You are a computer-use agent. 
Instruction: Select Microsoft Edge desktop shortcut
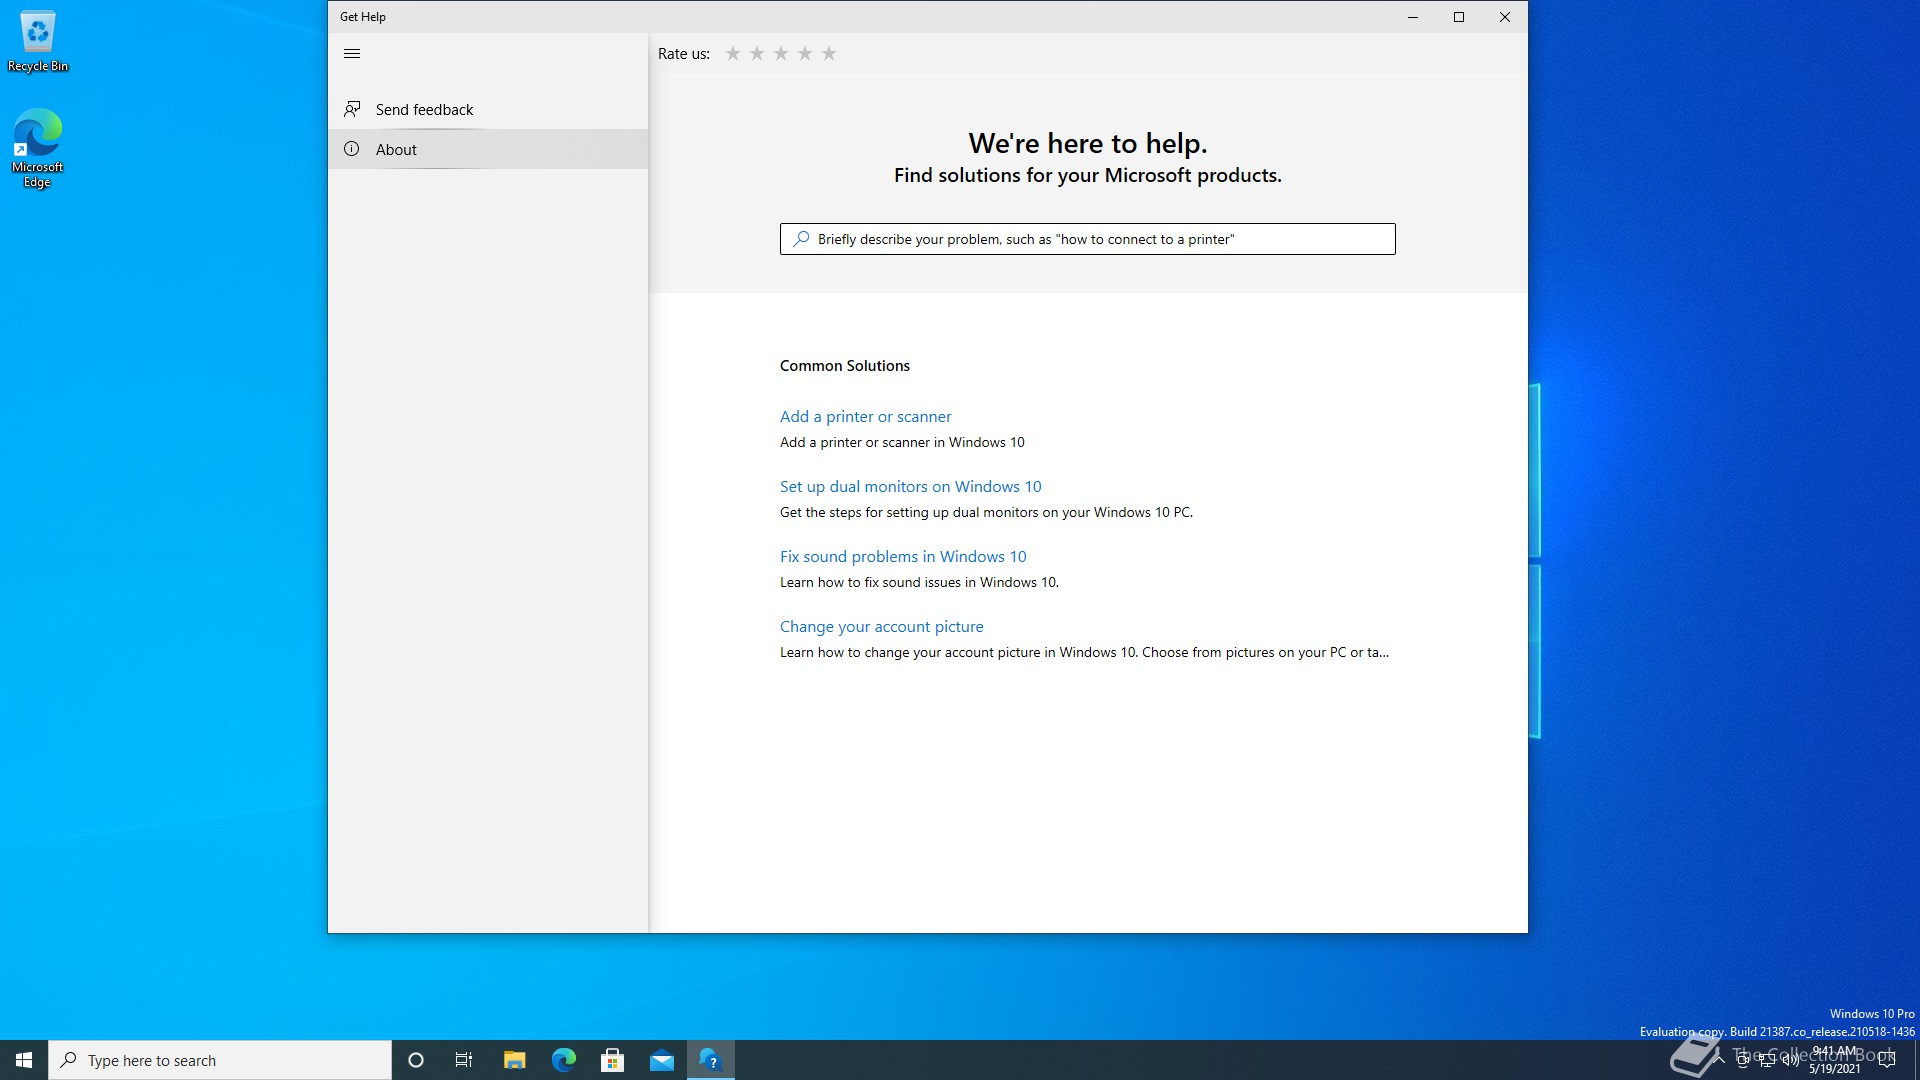(x=38, y=148)
